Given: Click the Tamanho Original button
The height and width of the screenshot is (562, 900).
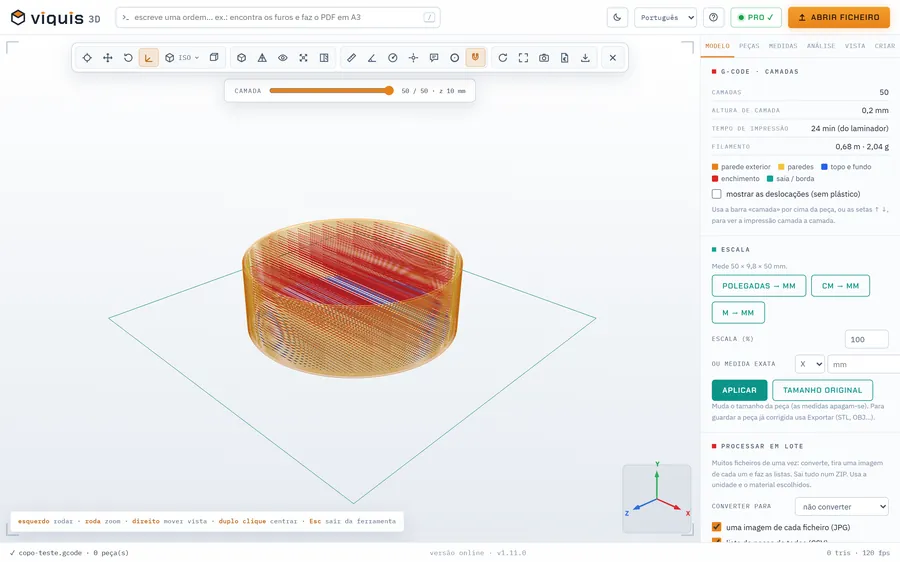Looking at the screenshot, I should coord(823,390).
